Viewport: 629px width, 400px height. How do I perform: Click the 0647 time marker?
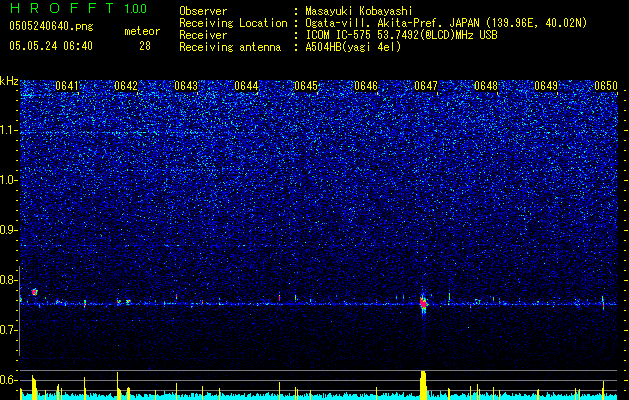(x=426, y=86)
